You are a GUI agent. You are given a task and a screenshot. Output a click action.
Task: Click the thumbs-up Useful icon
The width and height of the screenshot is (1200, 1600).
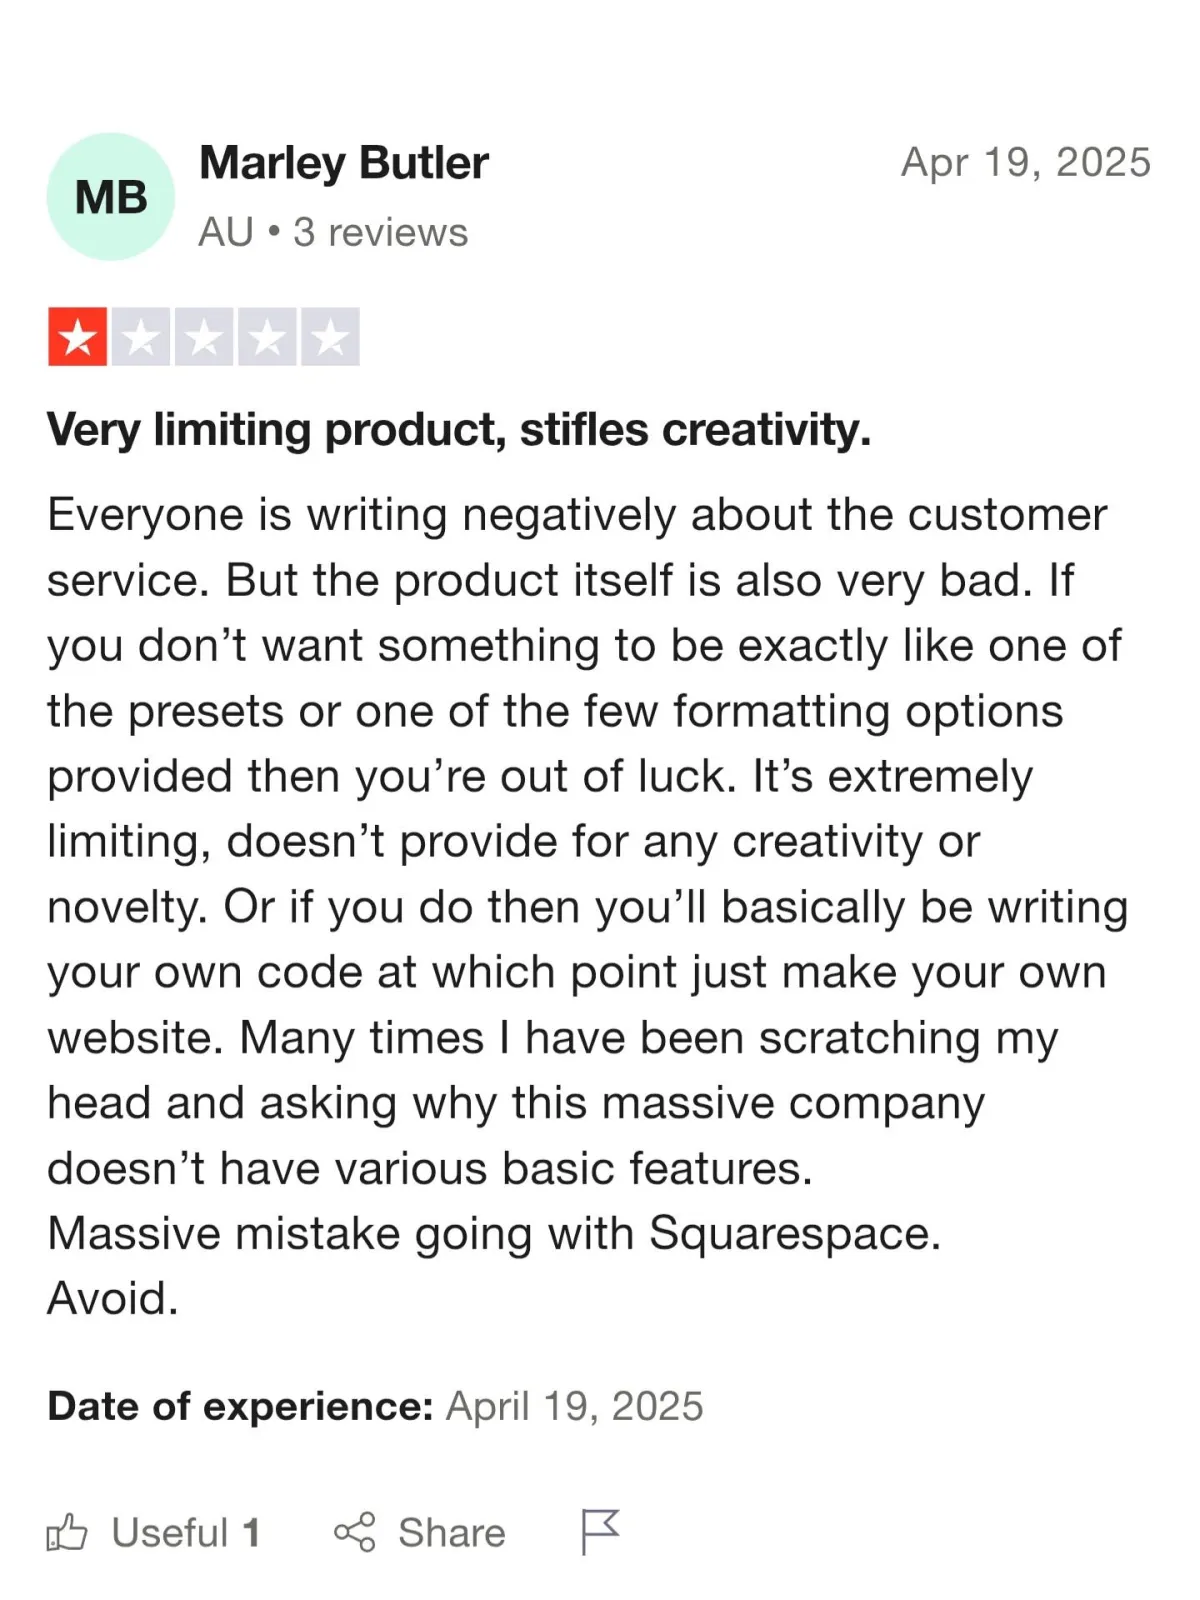pyautogui.click(x=67, y=1532)
